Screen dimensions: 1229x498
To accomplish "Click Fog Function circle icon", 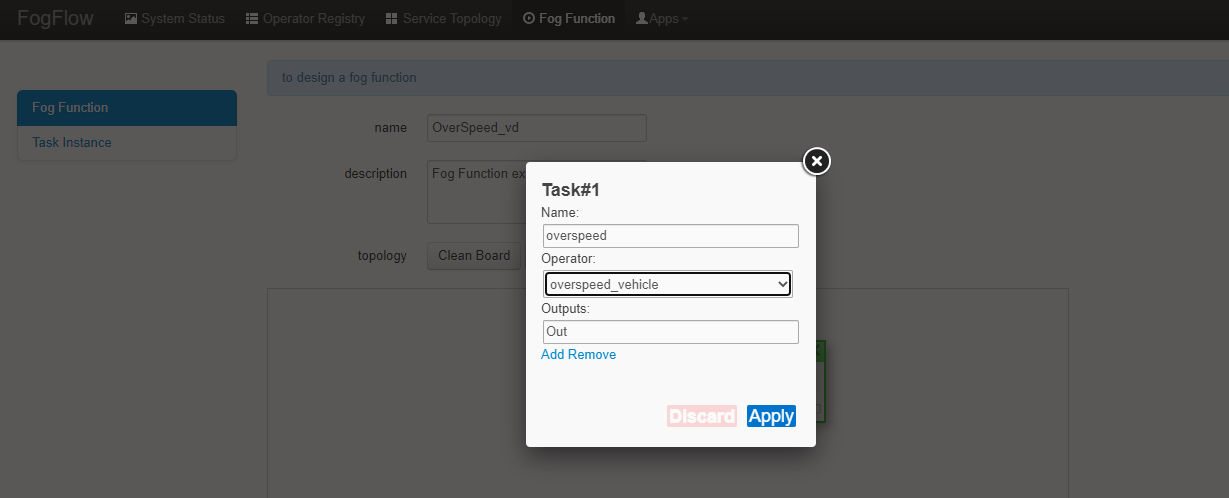I will (529, 19).
